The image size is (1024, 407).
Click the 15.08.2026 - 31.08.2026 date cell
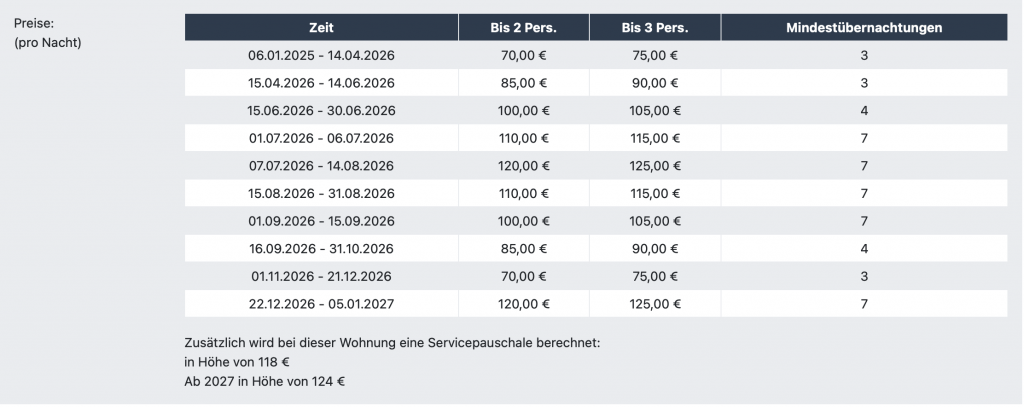click(x=321, y=193)
